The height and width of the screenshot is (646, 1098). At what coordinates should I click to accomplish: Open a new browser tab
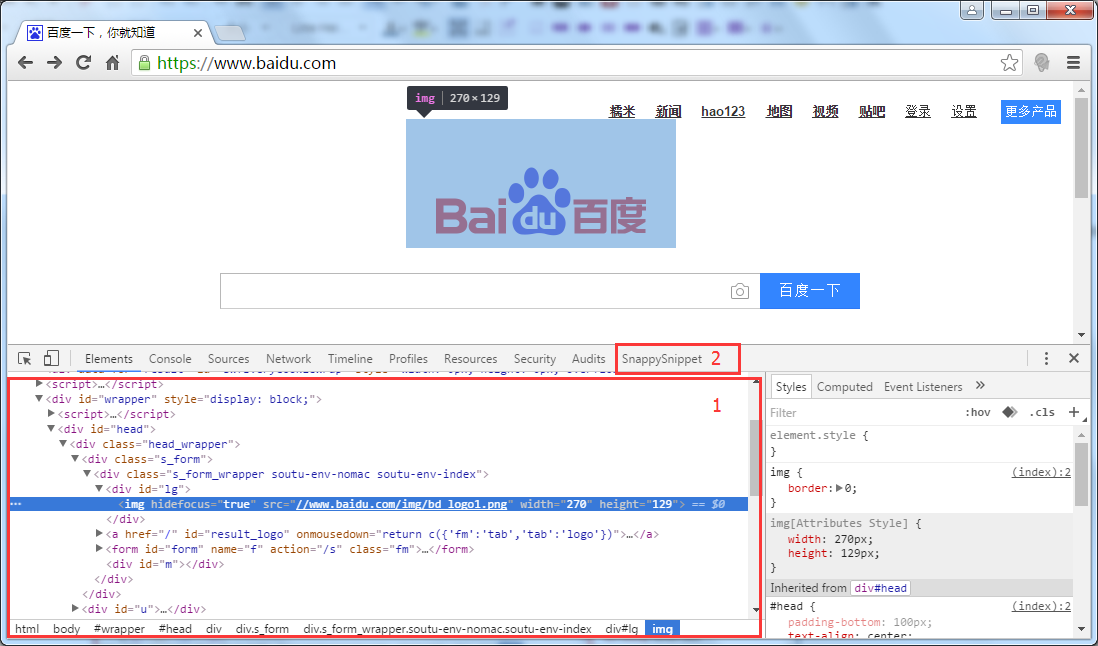(x=230, y=33)
